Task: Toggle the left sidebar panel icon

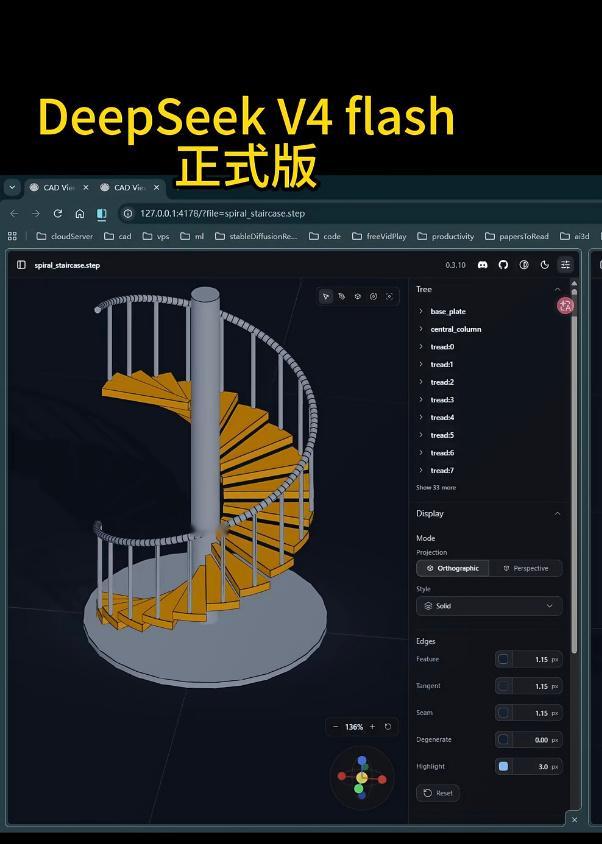Action: coord(21,265)
